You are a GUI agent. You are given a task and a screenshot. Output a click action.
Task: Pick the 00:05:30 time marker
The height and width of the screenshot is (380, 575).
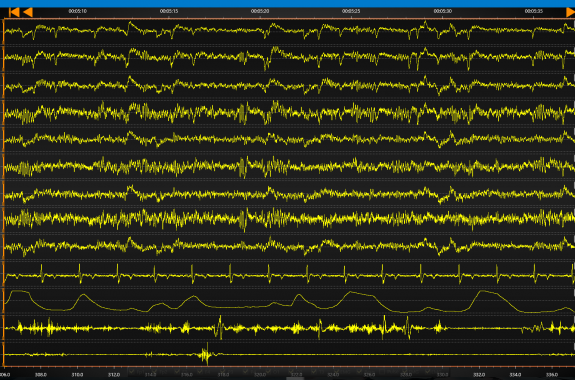(443, 11)
